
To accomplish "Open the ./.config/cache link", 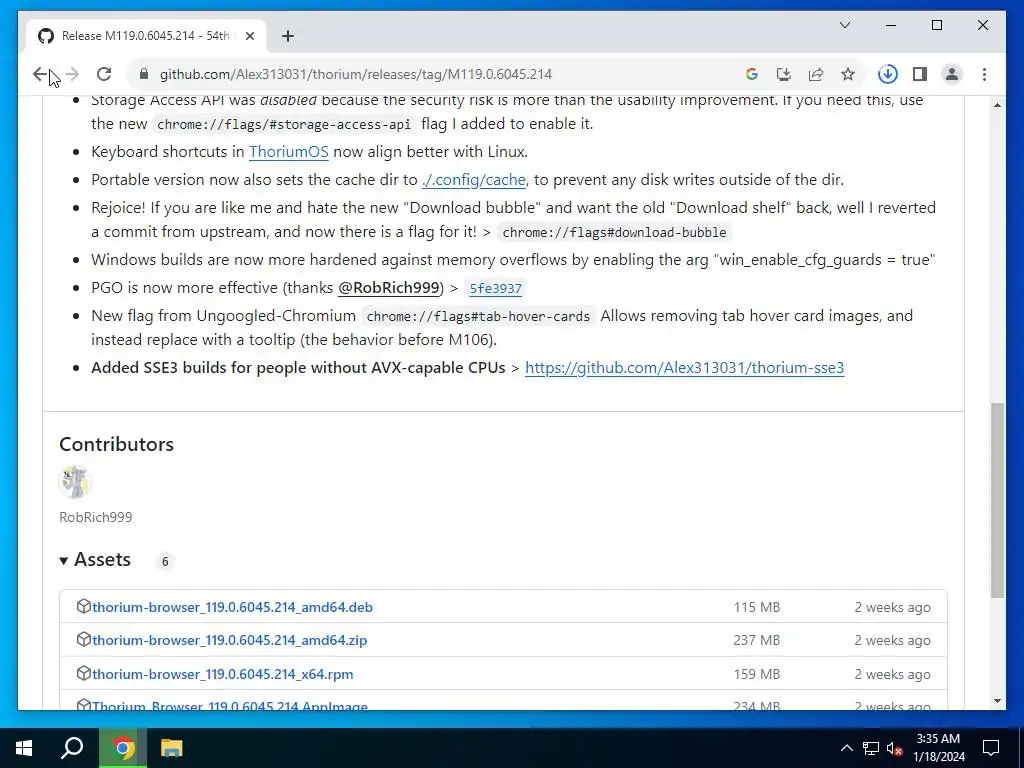I will pos(473,180).
